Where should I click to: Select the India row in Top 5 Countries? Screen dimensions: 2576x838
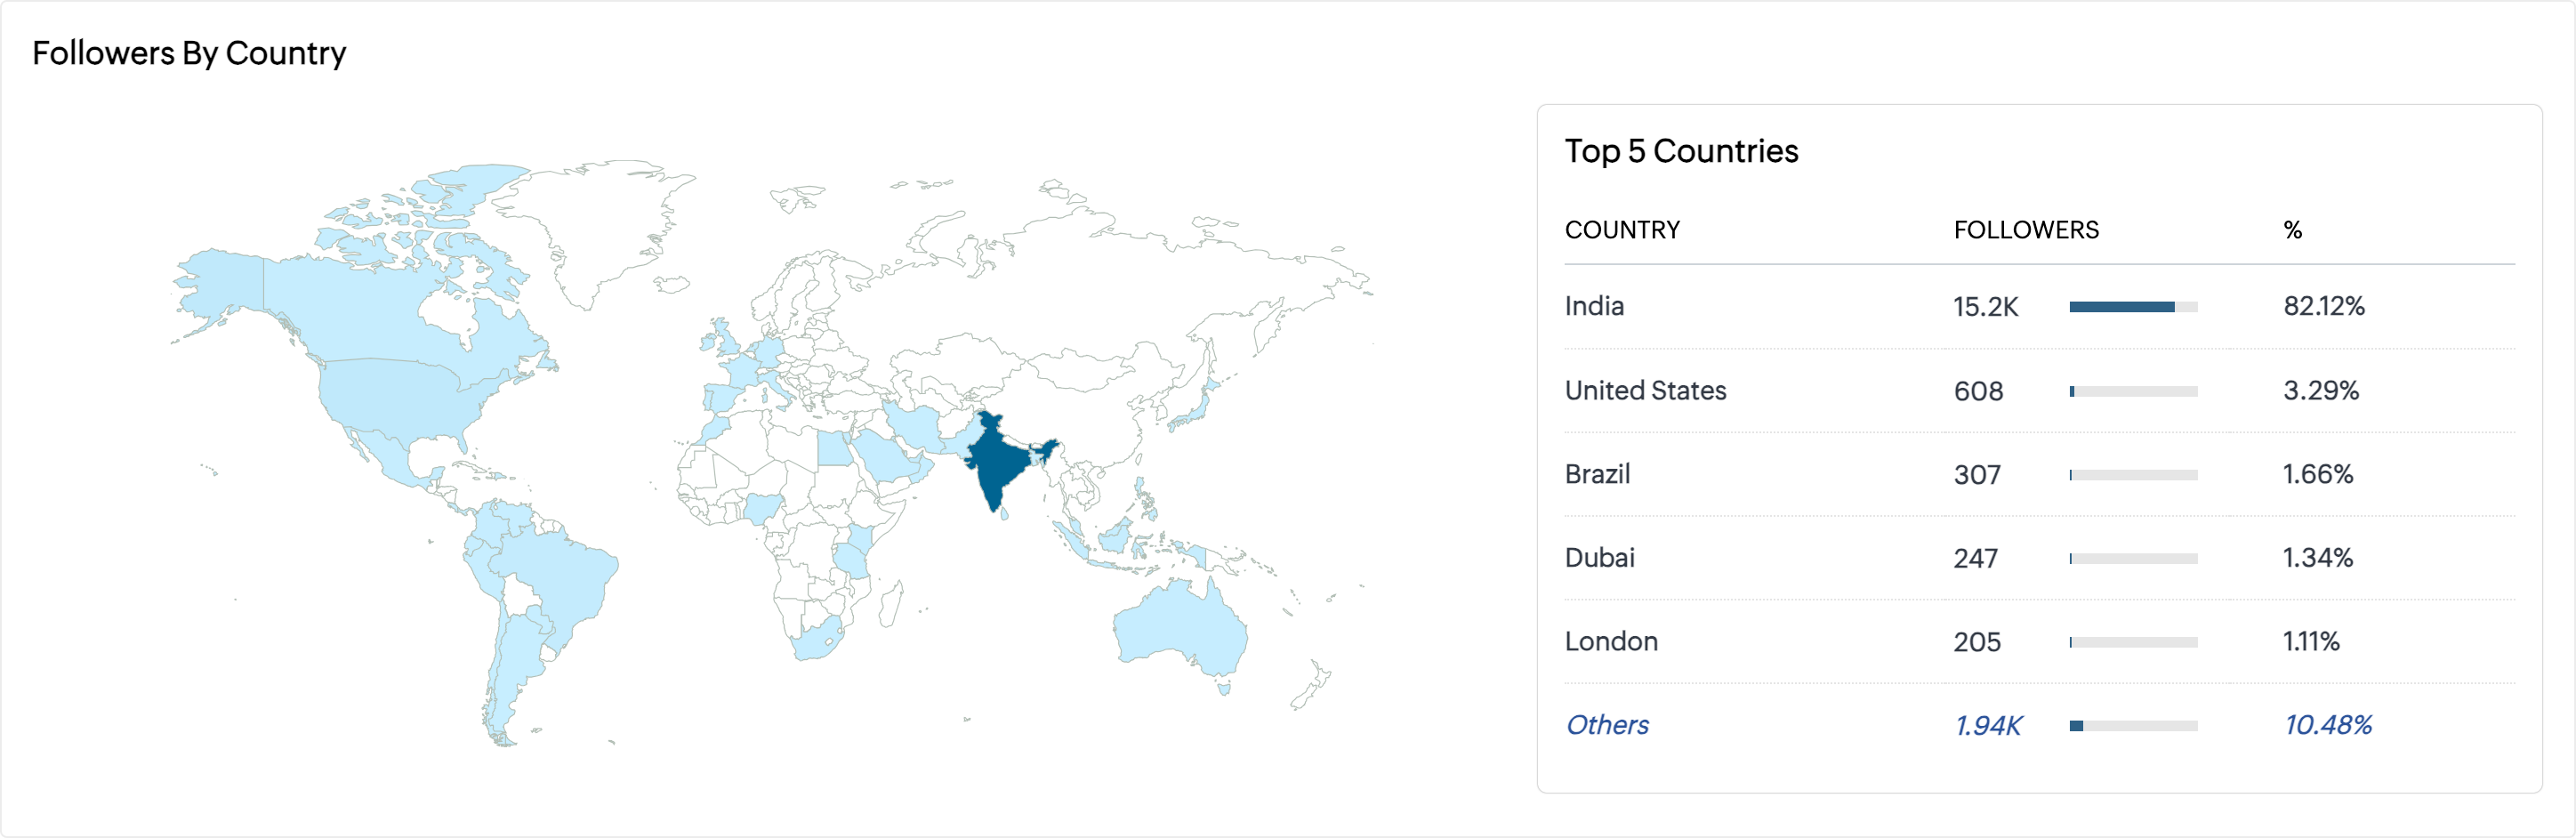(2039, 307)
